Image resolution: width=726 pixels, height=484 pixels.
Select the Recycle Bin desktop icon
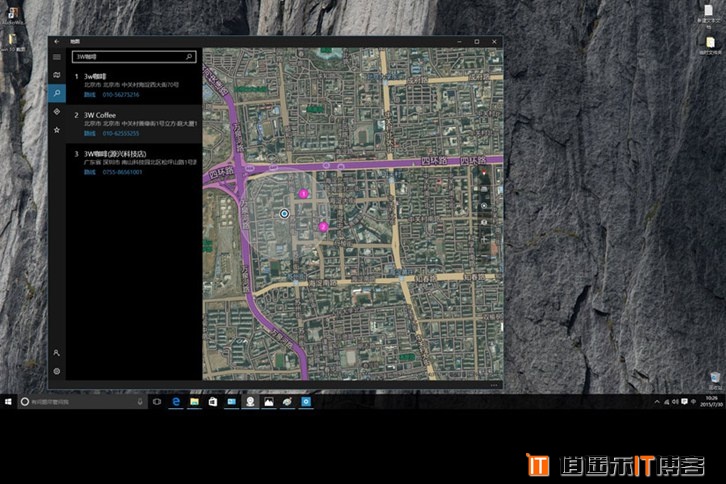pyautogui.click(x=715, y=380)
